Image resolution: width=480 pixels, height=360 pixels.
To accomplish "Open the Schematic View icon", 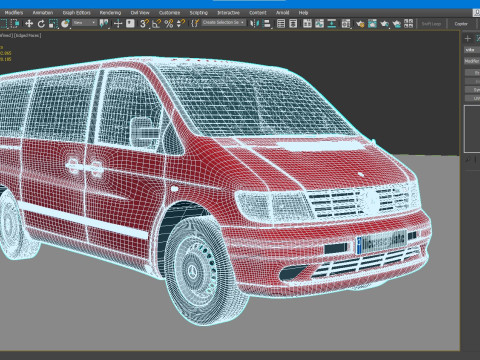I will click(332, 24).
